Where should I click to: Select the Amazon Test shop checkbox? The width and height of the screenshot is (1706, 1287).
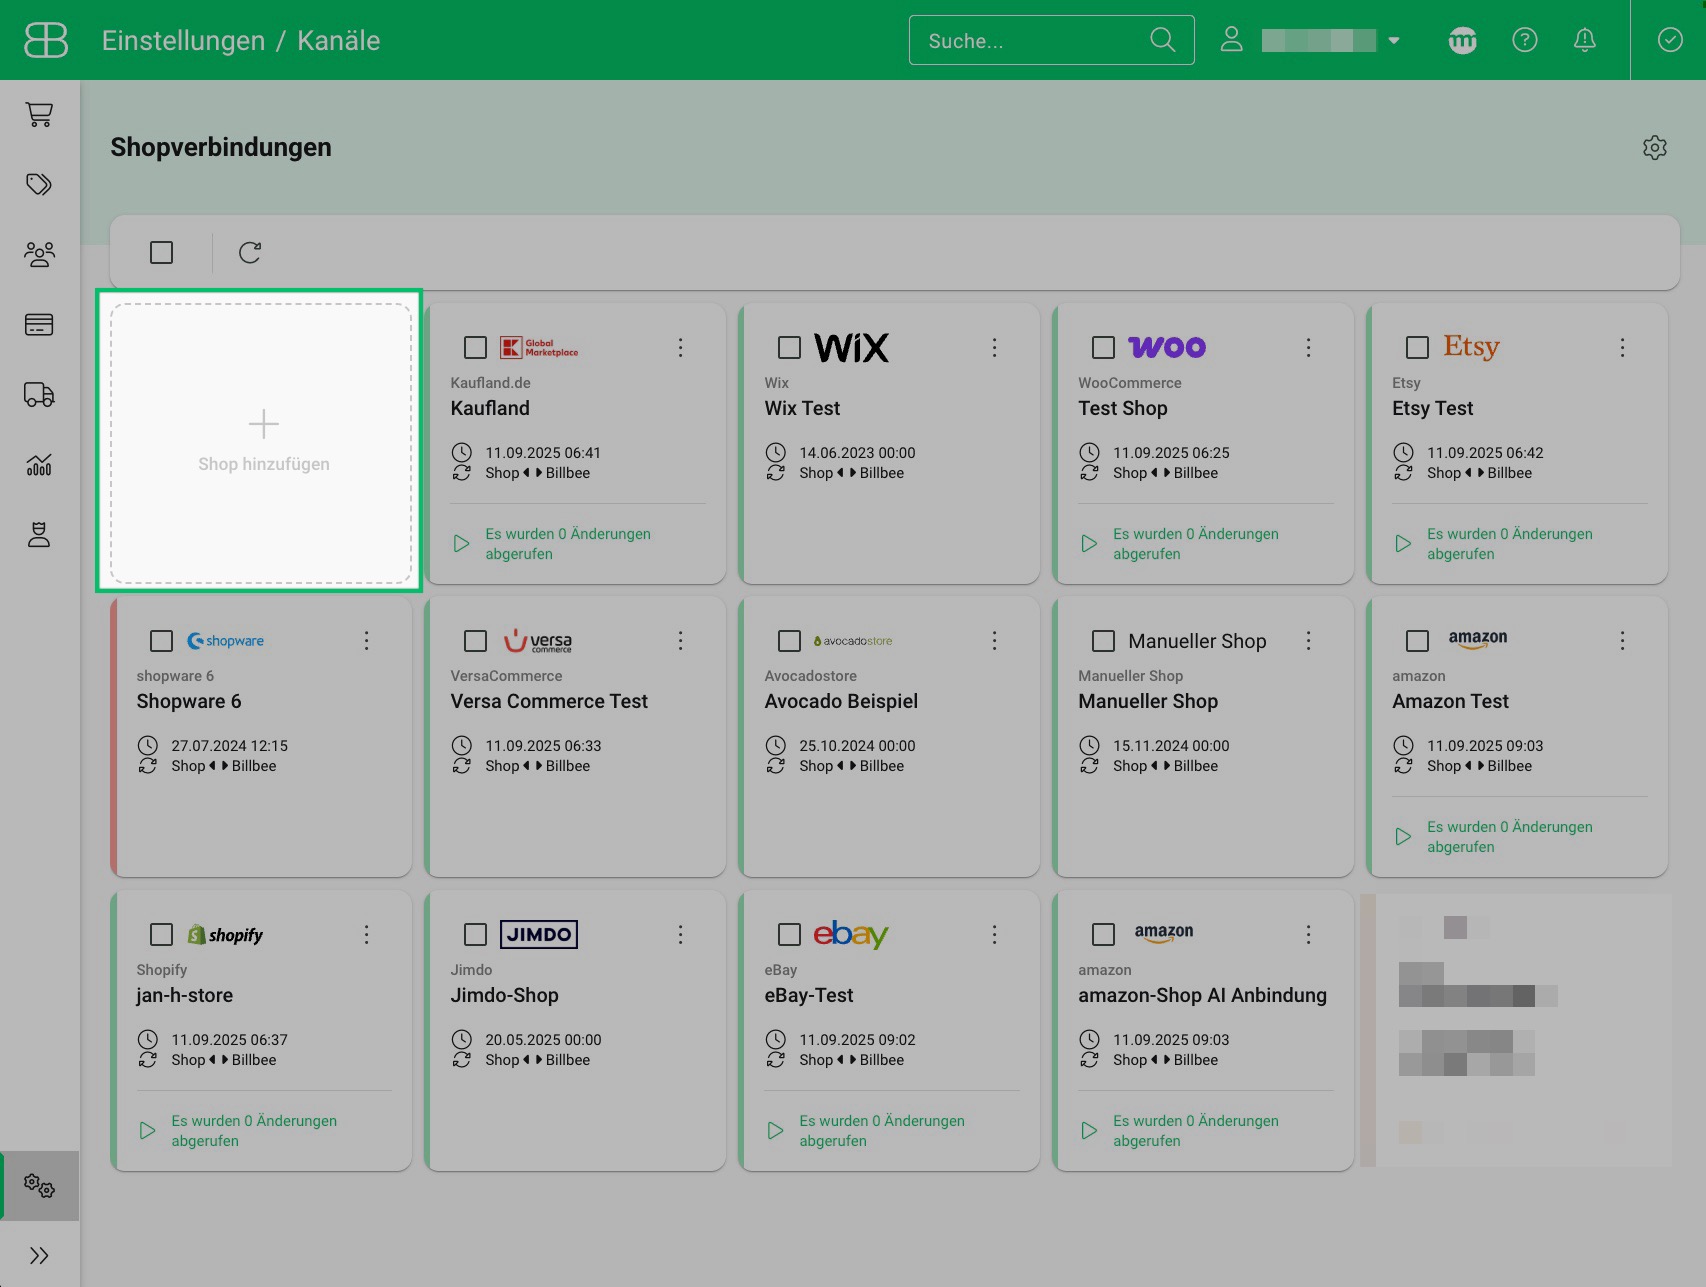tap(1417, 641)
